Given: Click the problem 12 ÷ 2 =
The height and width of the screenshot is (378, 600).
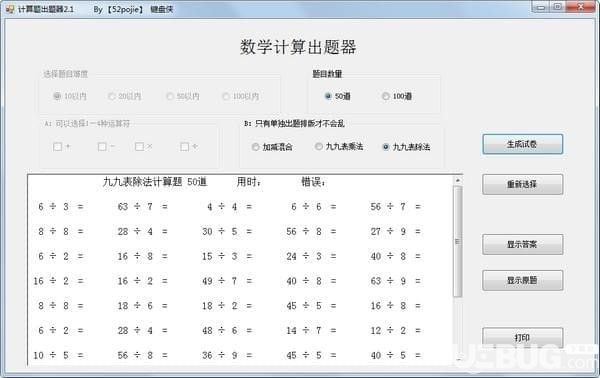Looking at the screenshot, I should pos(396,331).
